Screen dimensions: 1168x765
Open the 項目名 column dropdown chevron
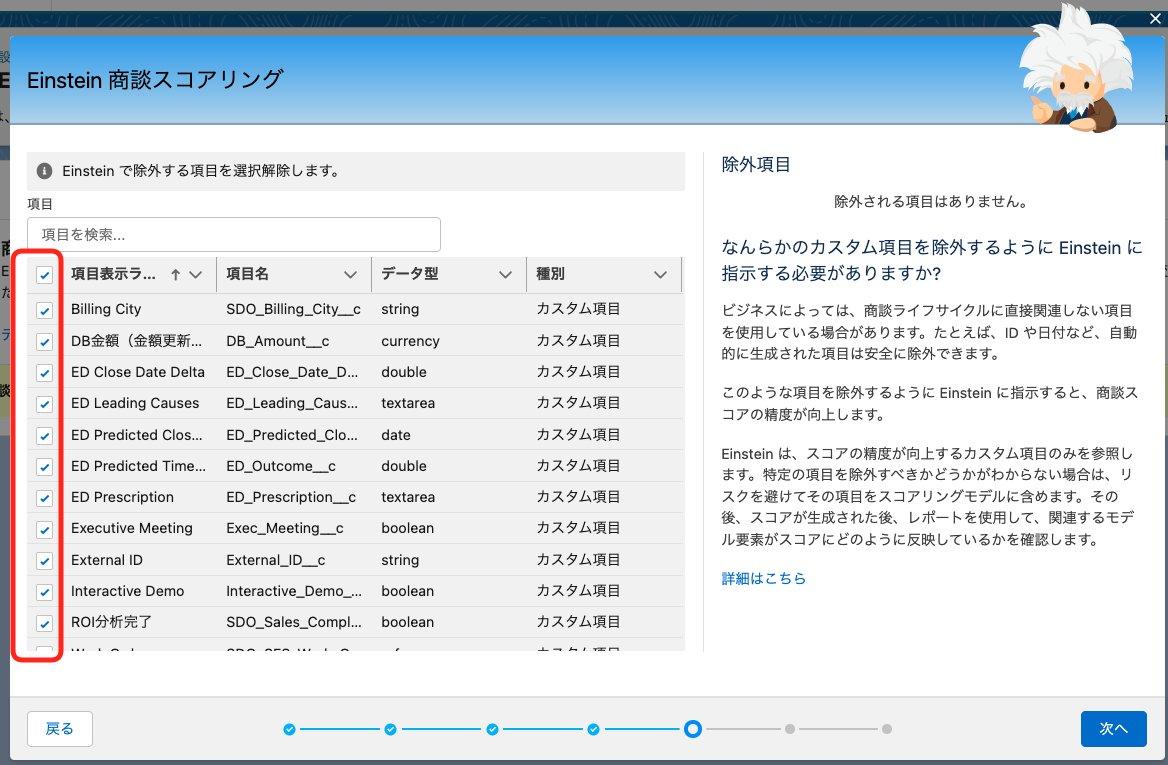click(x=350, y=274)
